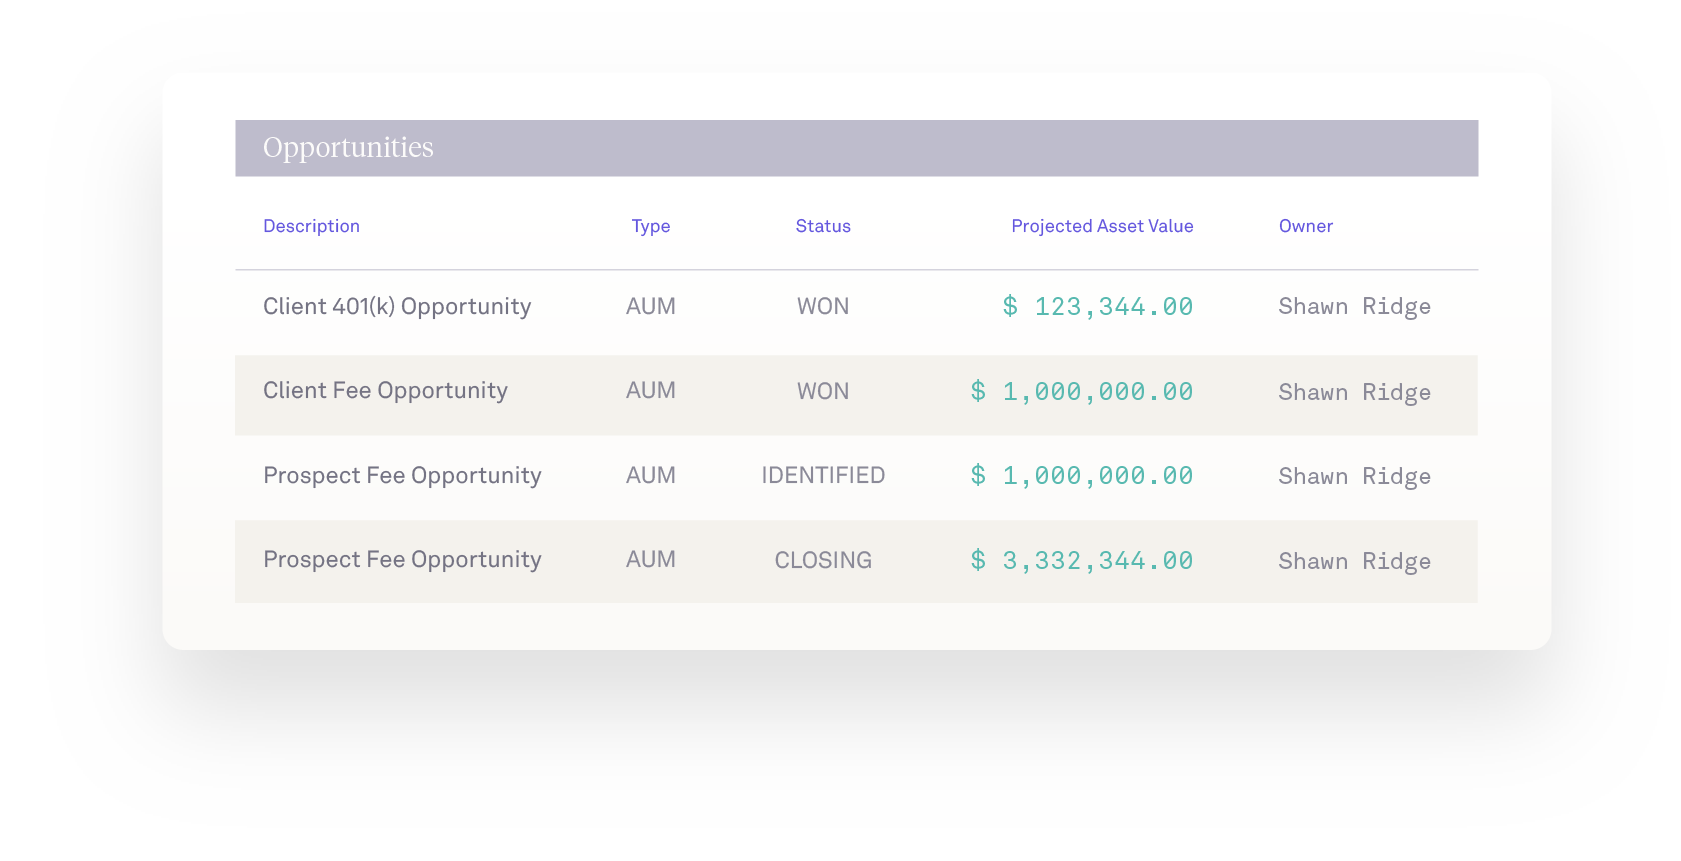Click the Description column header
The image size is (1681, 861).
pos(311,226)
